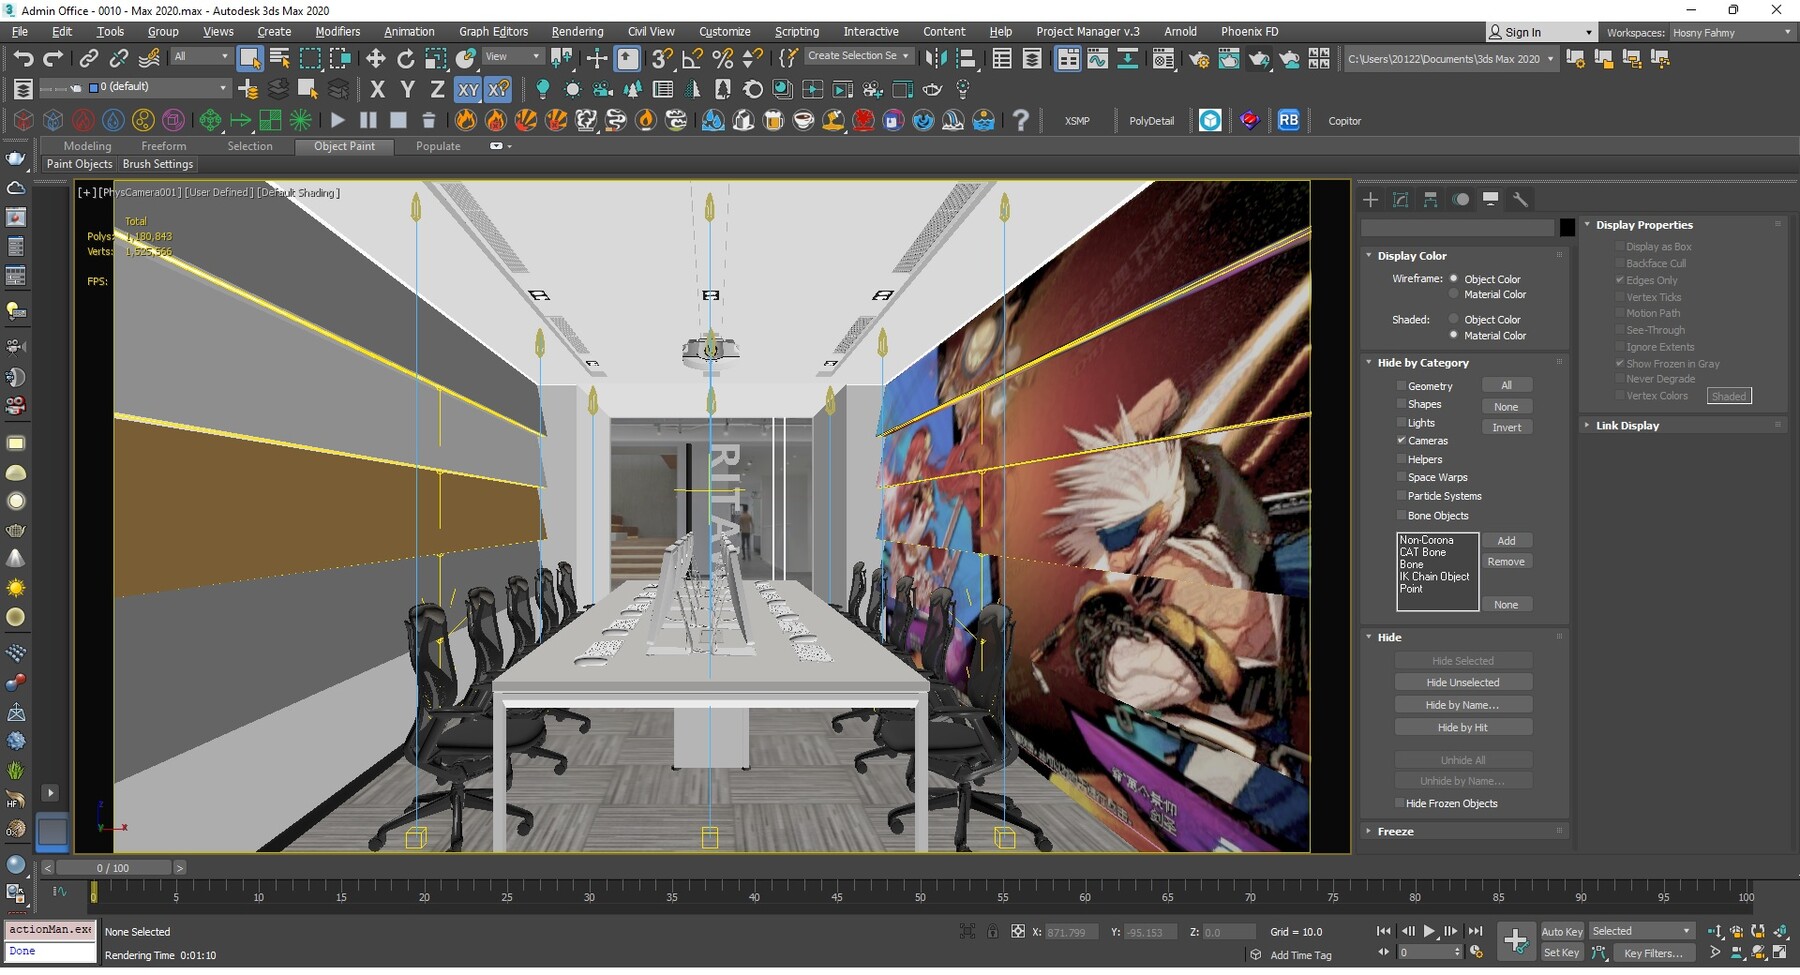Open the Hosny Fahmy workspaces dropdown
The width and height of the screenshot is (1800, 975).
click(1733, 32)
